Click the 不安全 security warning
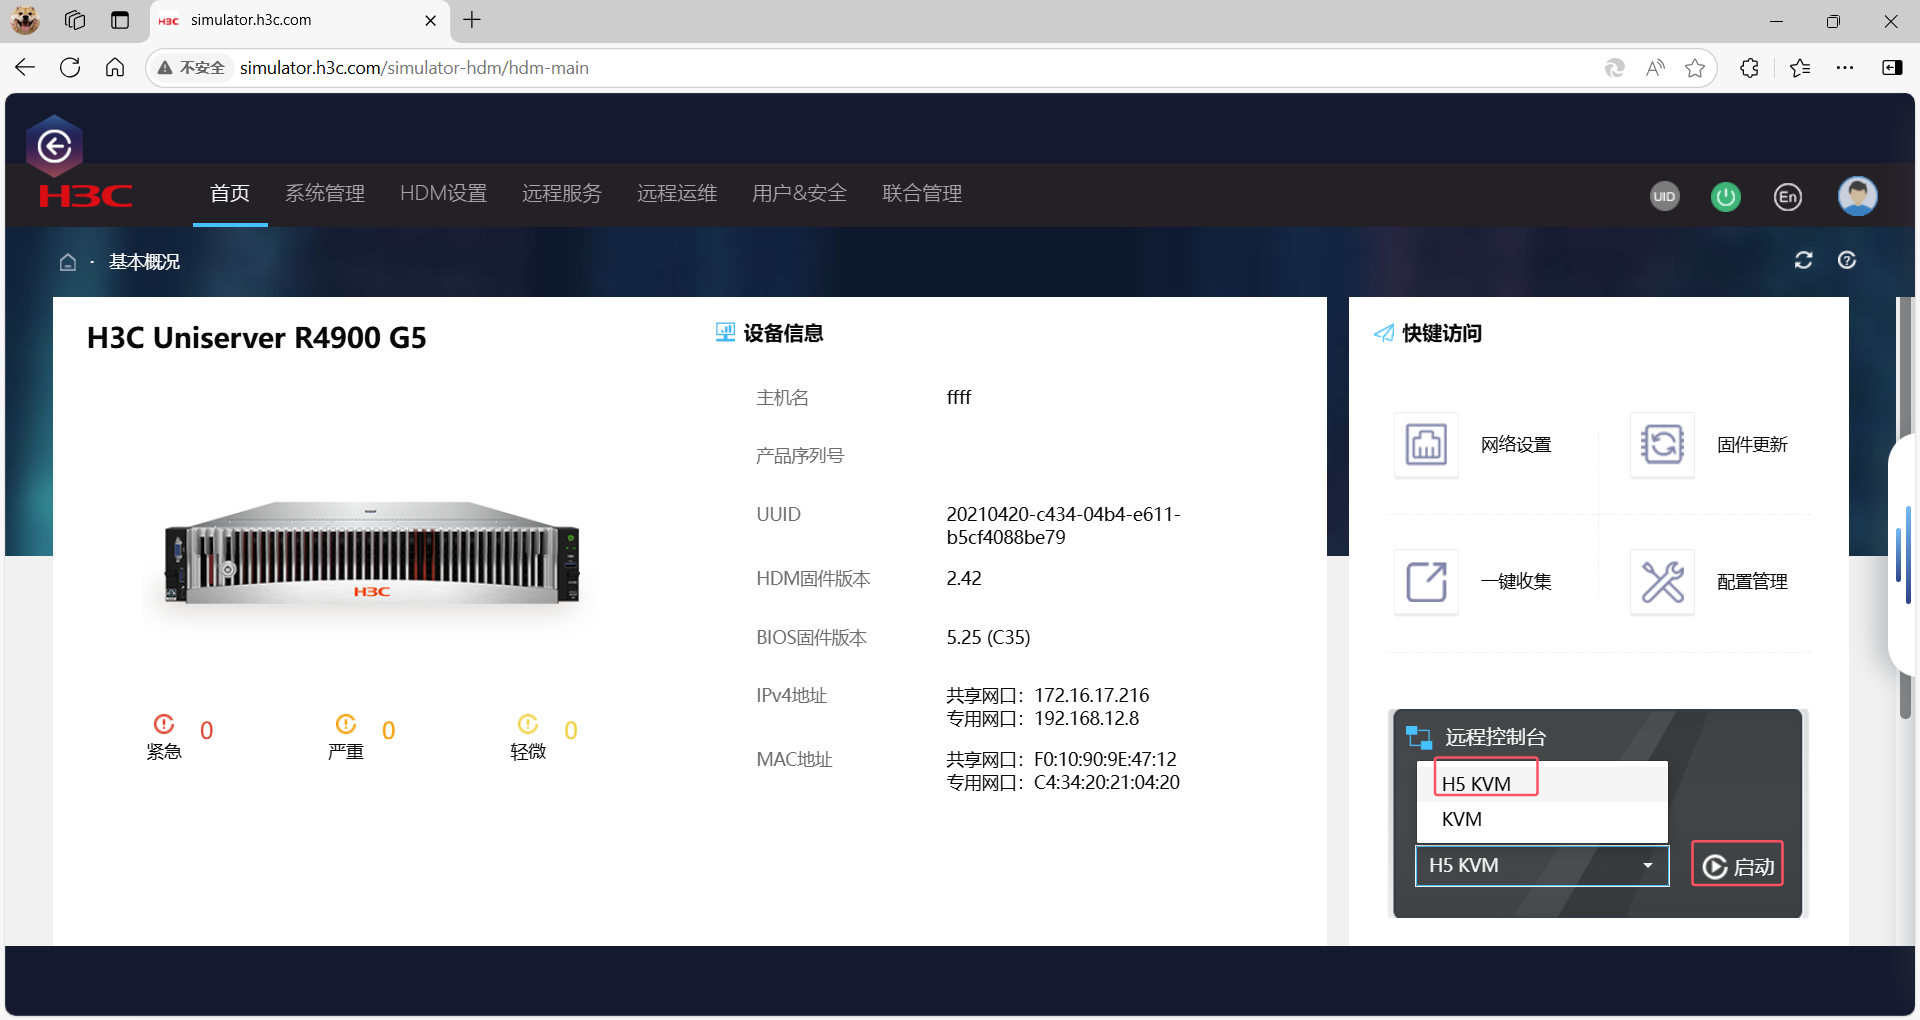1920x1020 pixels. pos(191,68)
